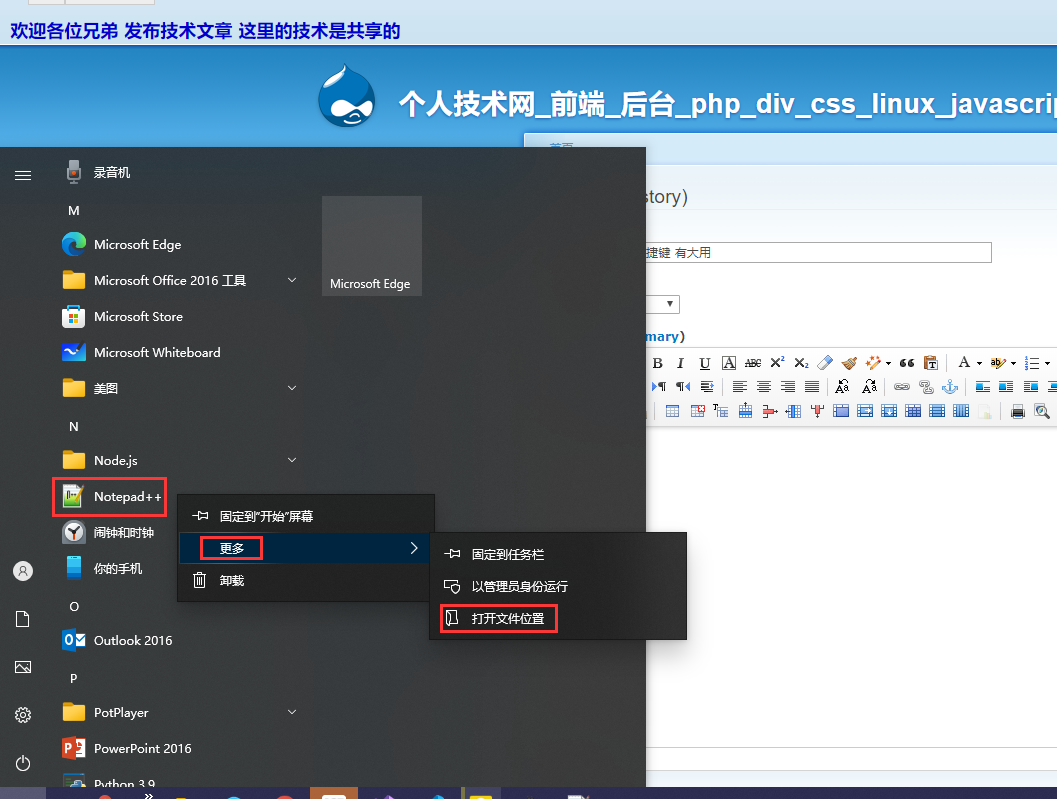Click the Drupal logo on the page
Image resolution: width=1057 pixels, height=799 pixels.
tap(346, 96)
